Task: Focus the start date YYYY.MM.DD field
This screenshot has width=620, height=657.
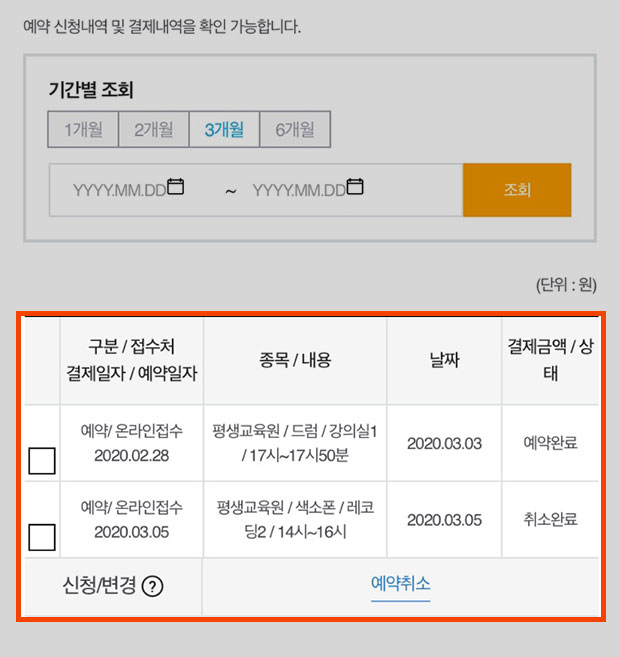Action: coord(128,190)
